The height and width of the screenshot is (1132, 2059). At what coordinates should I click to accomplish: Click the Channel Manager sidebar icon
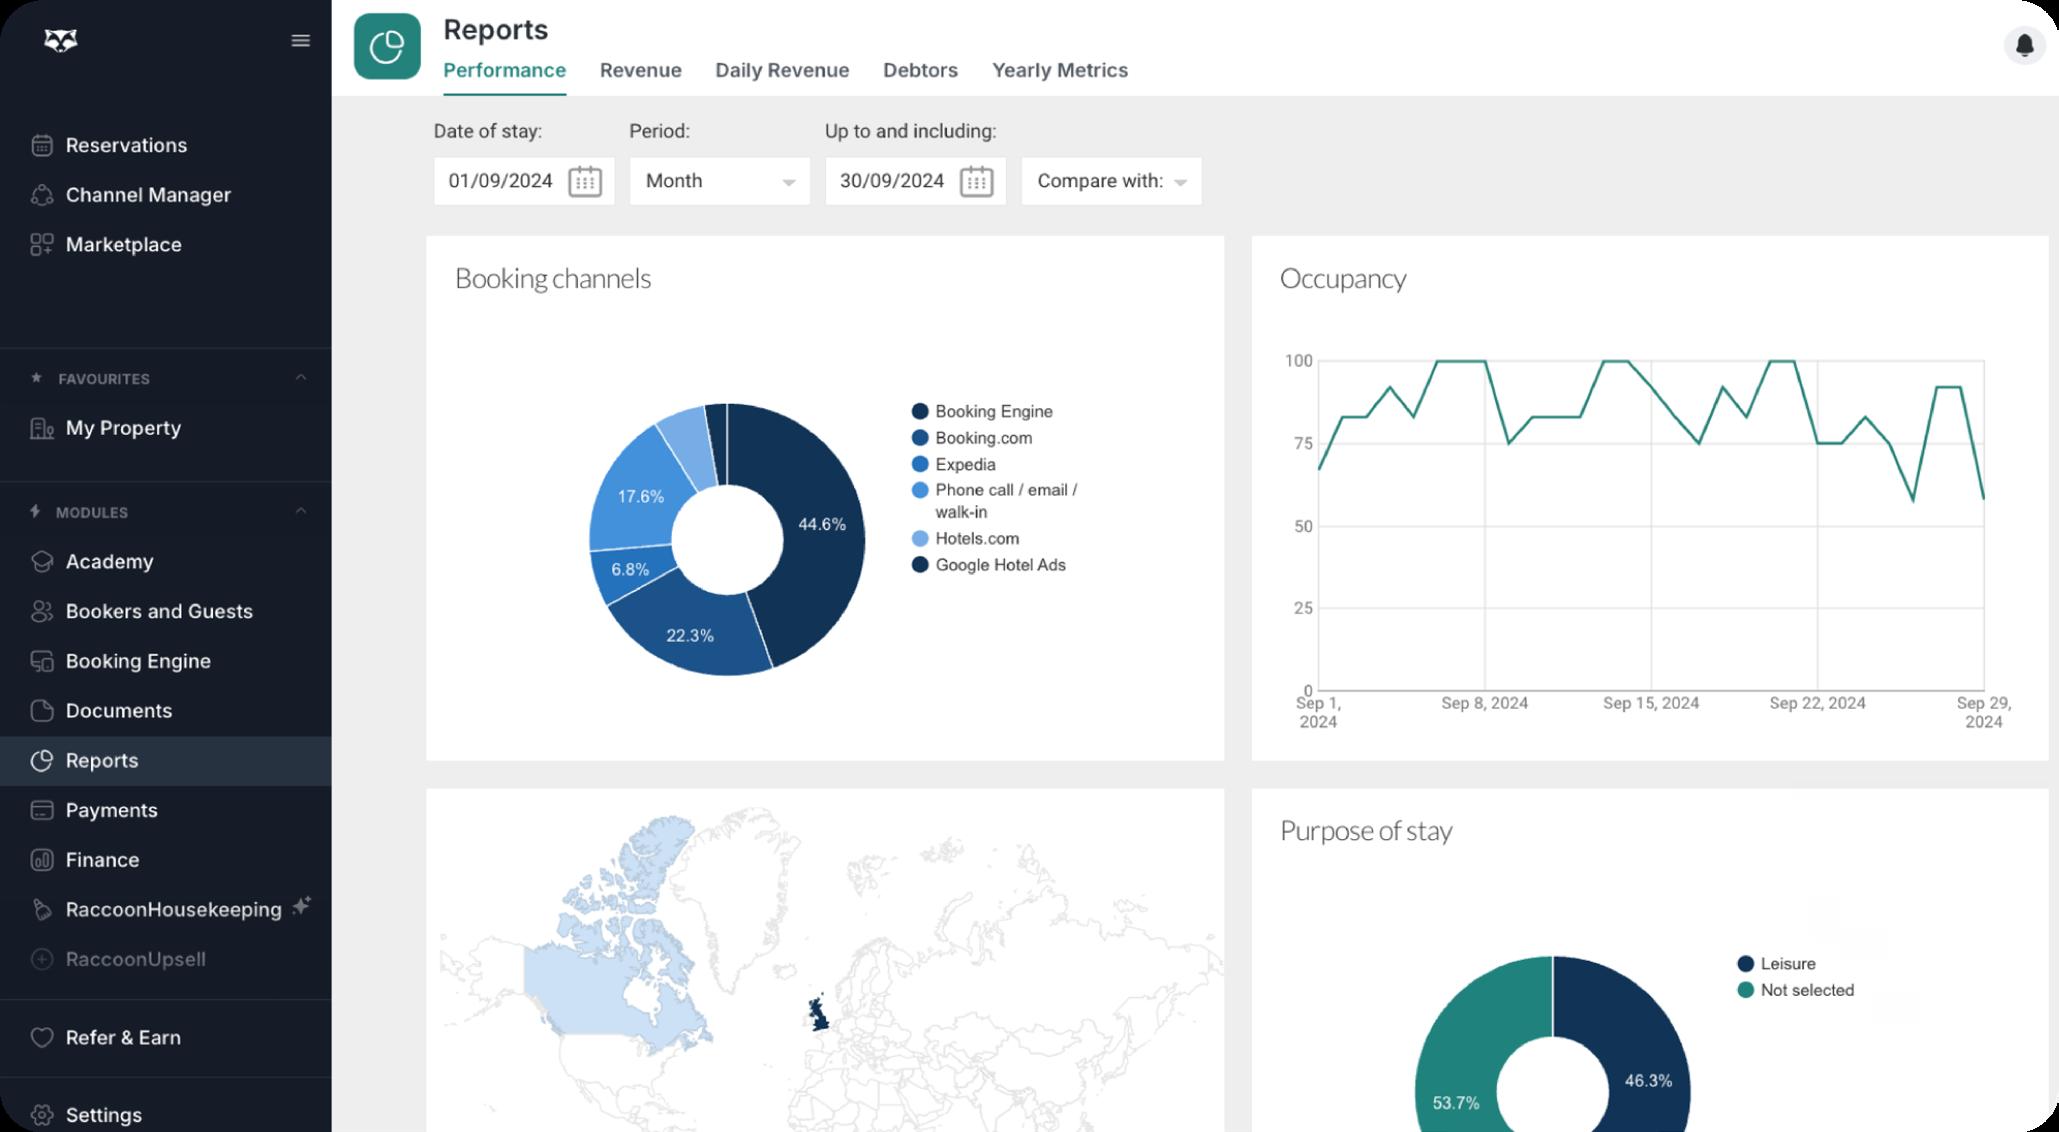42,195
